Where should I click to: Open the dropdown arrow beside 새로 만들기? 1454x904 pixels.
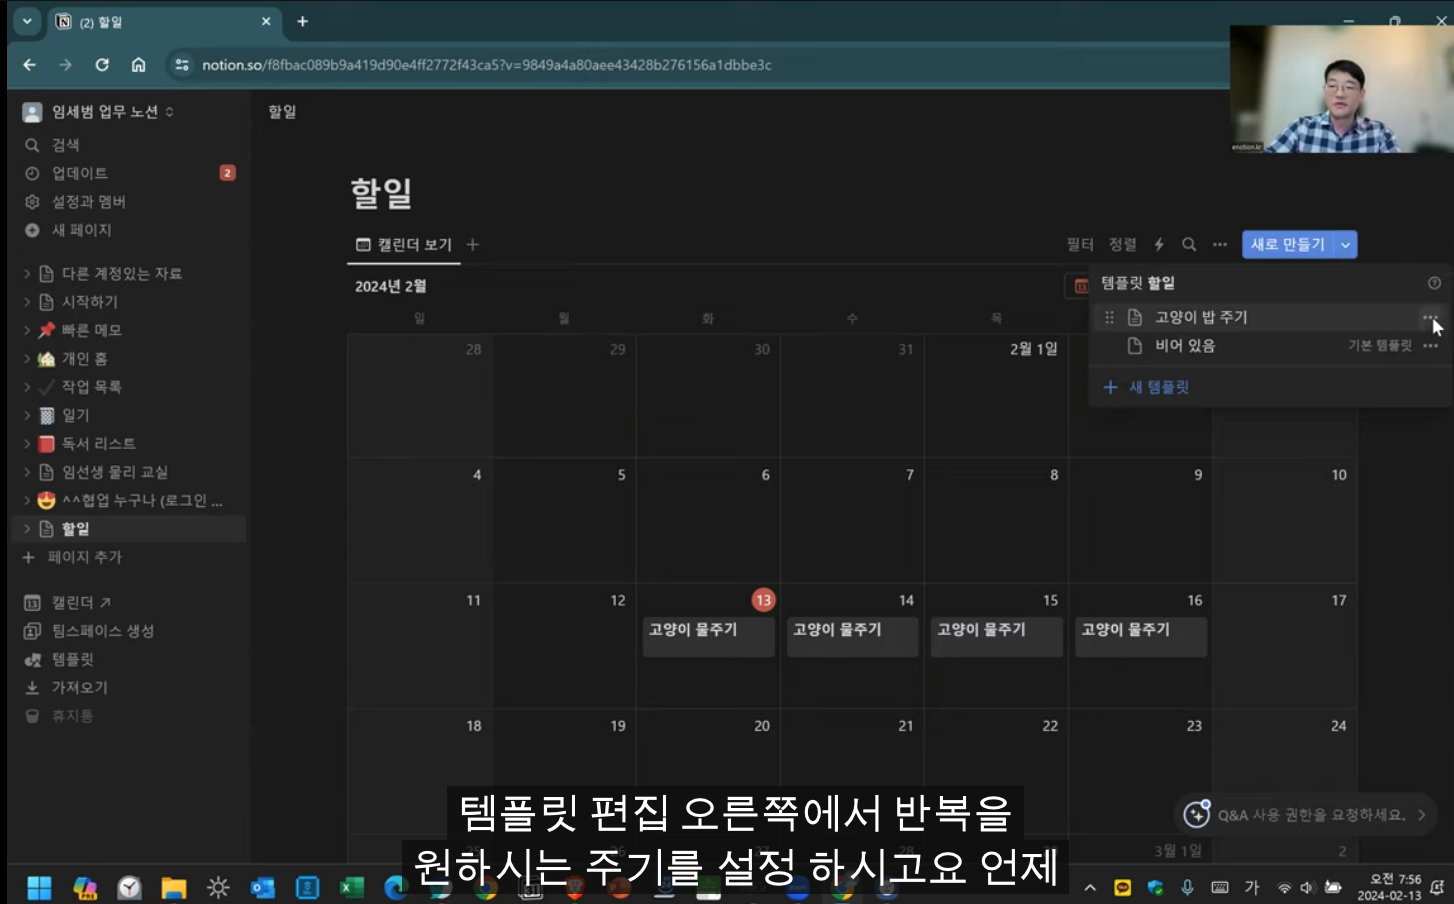tap(1346, 245)
